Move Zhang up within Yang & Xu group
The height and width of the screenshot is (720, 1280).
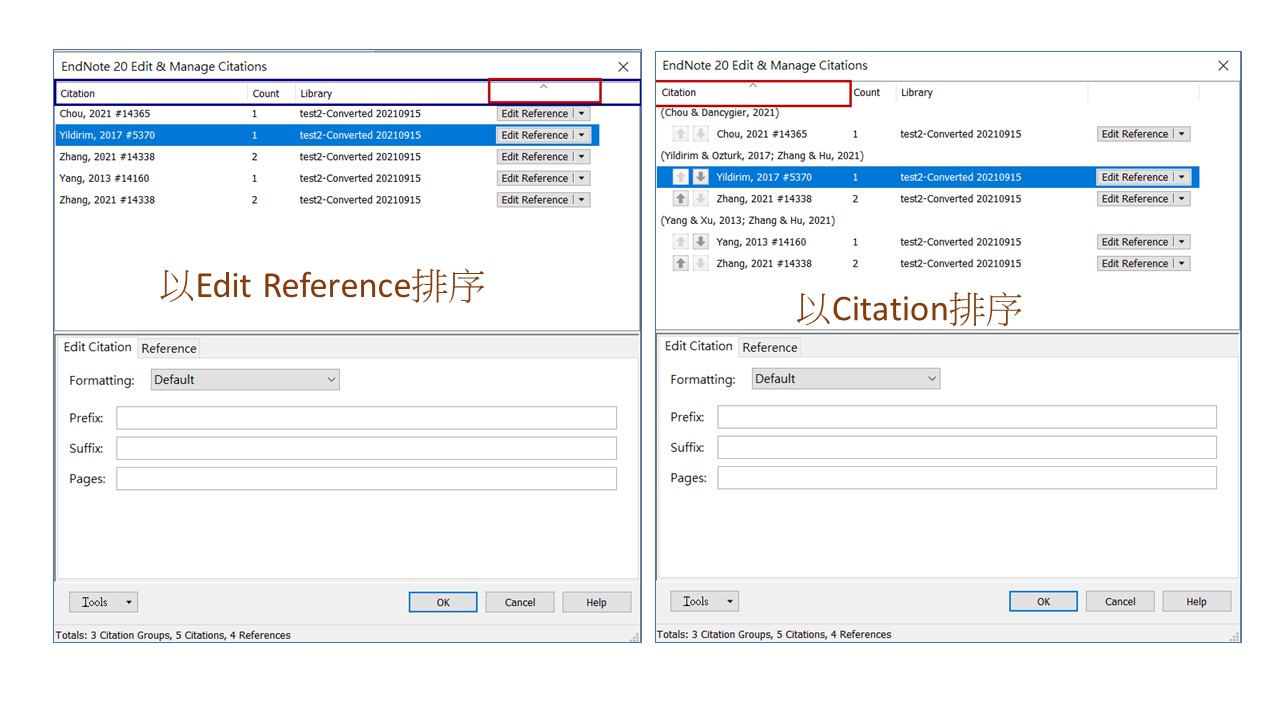(x=681, y=264)
